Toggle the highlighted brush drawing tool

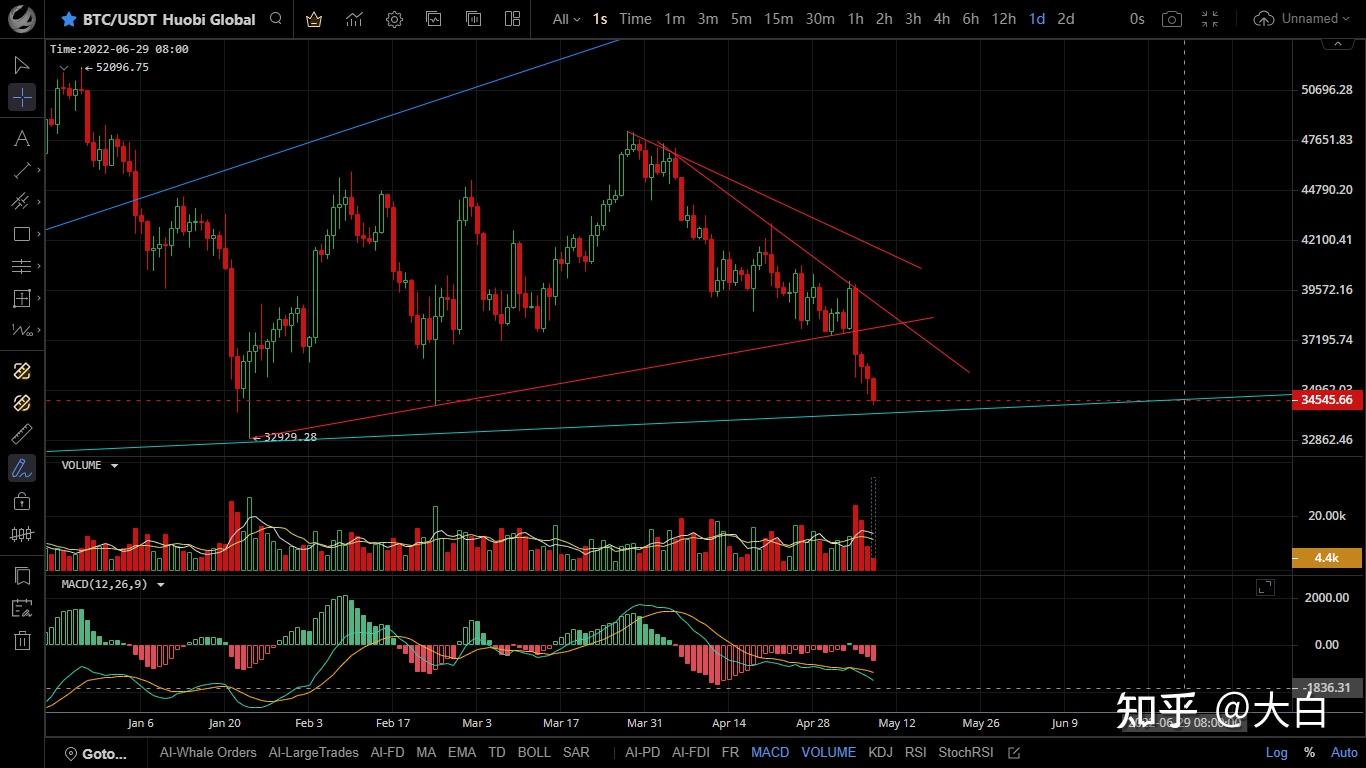tap(21, 467)
